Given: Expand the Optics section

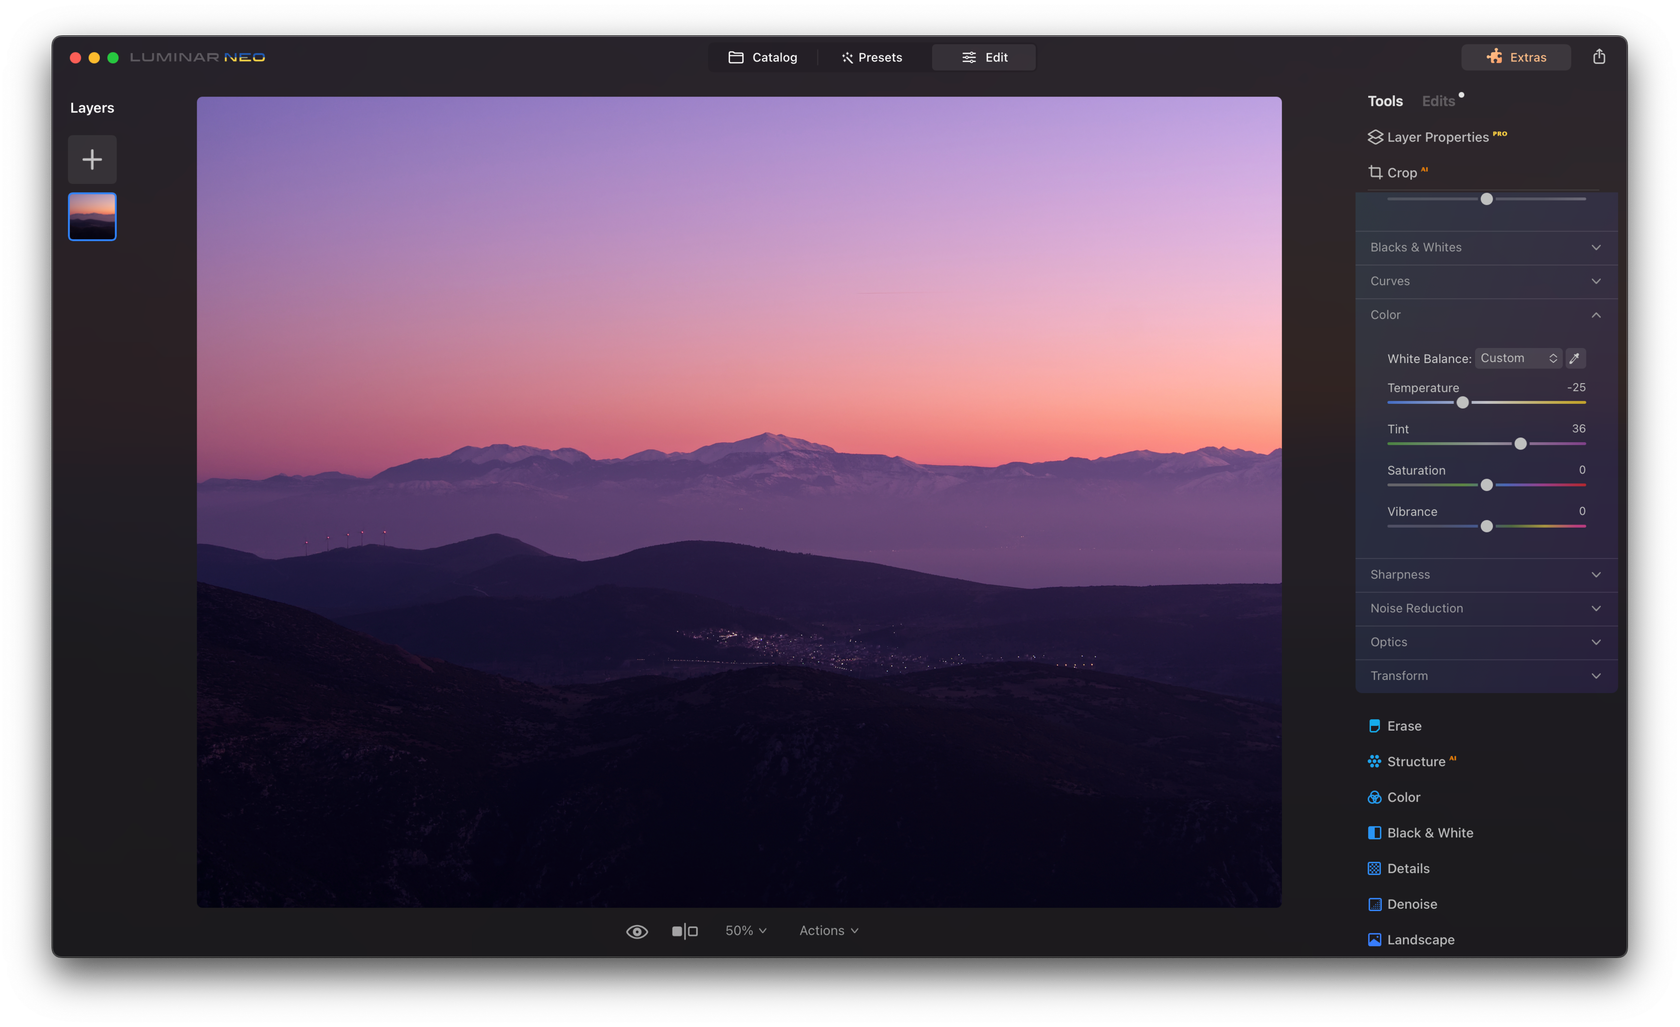Looking at the screenshot, I should [1486, 642].
